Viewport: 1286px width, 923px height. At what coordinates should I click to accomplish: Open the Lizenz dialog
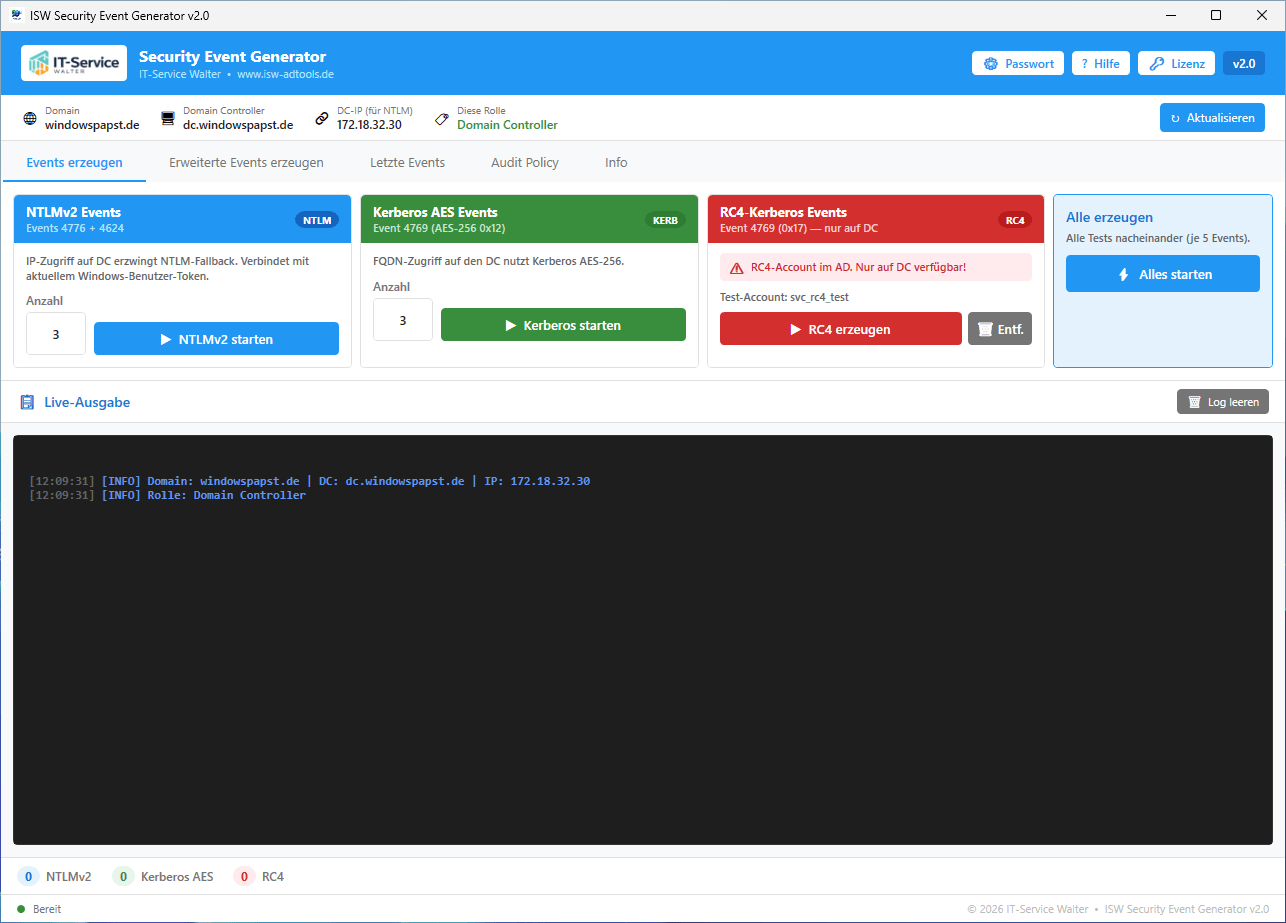[x=1176, y=63]
